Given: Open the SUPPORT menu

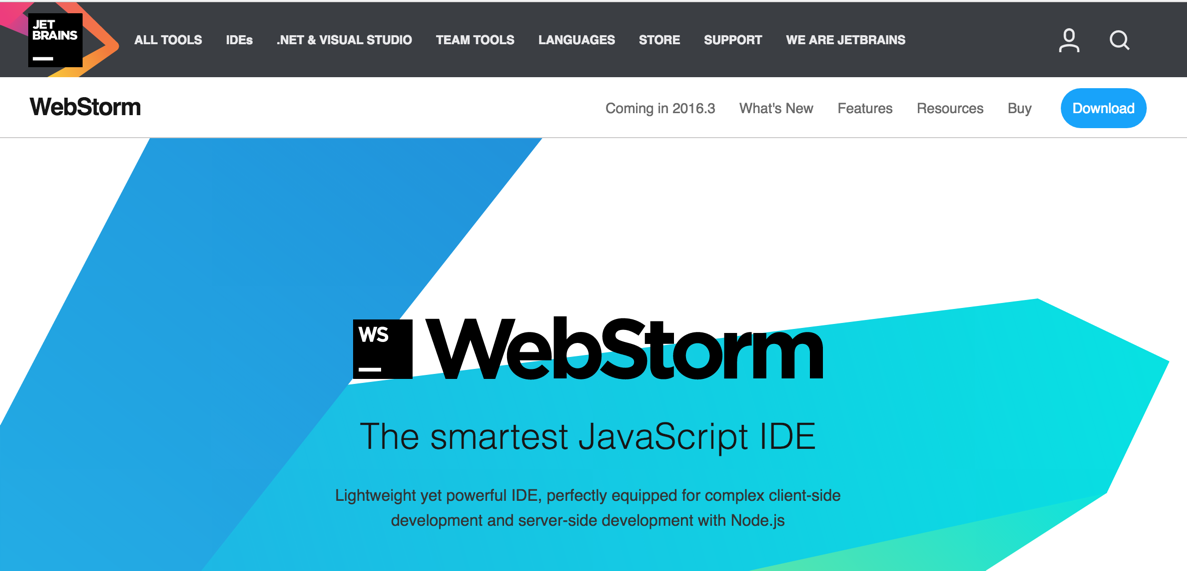Looking at the screenshot, I should (x=733, y=40).
